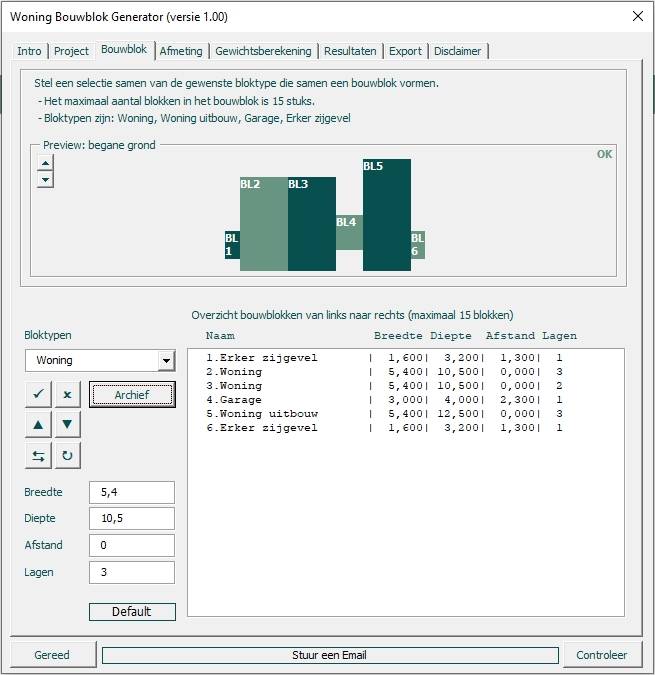Click the x delete block button
The image size is (655, 675).
[x=67, y=394]
